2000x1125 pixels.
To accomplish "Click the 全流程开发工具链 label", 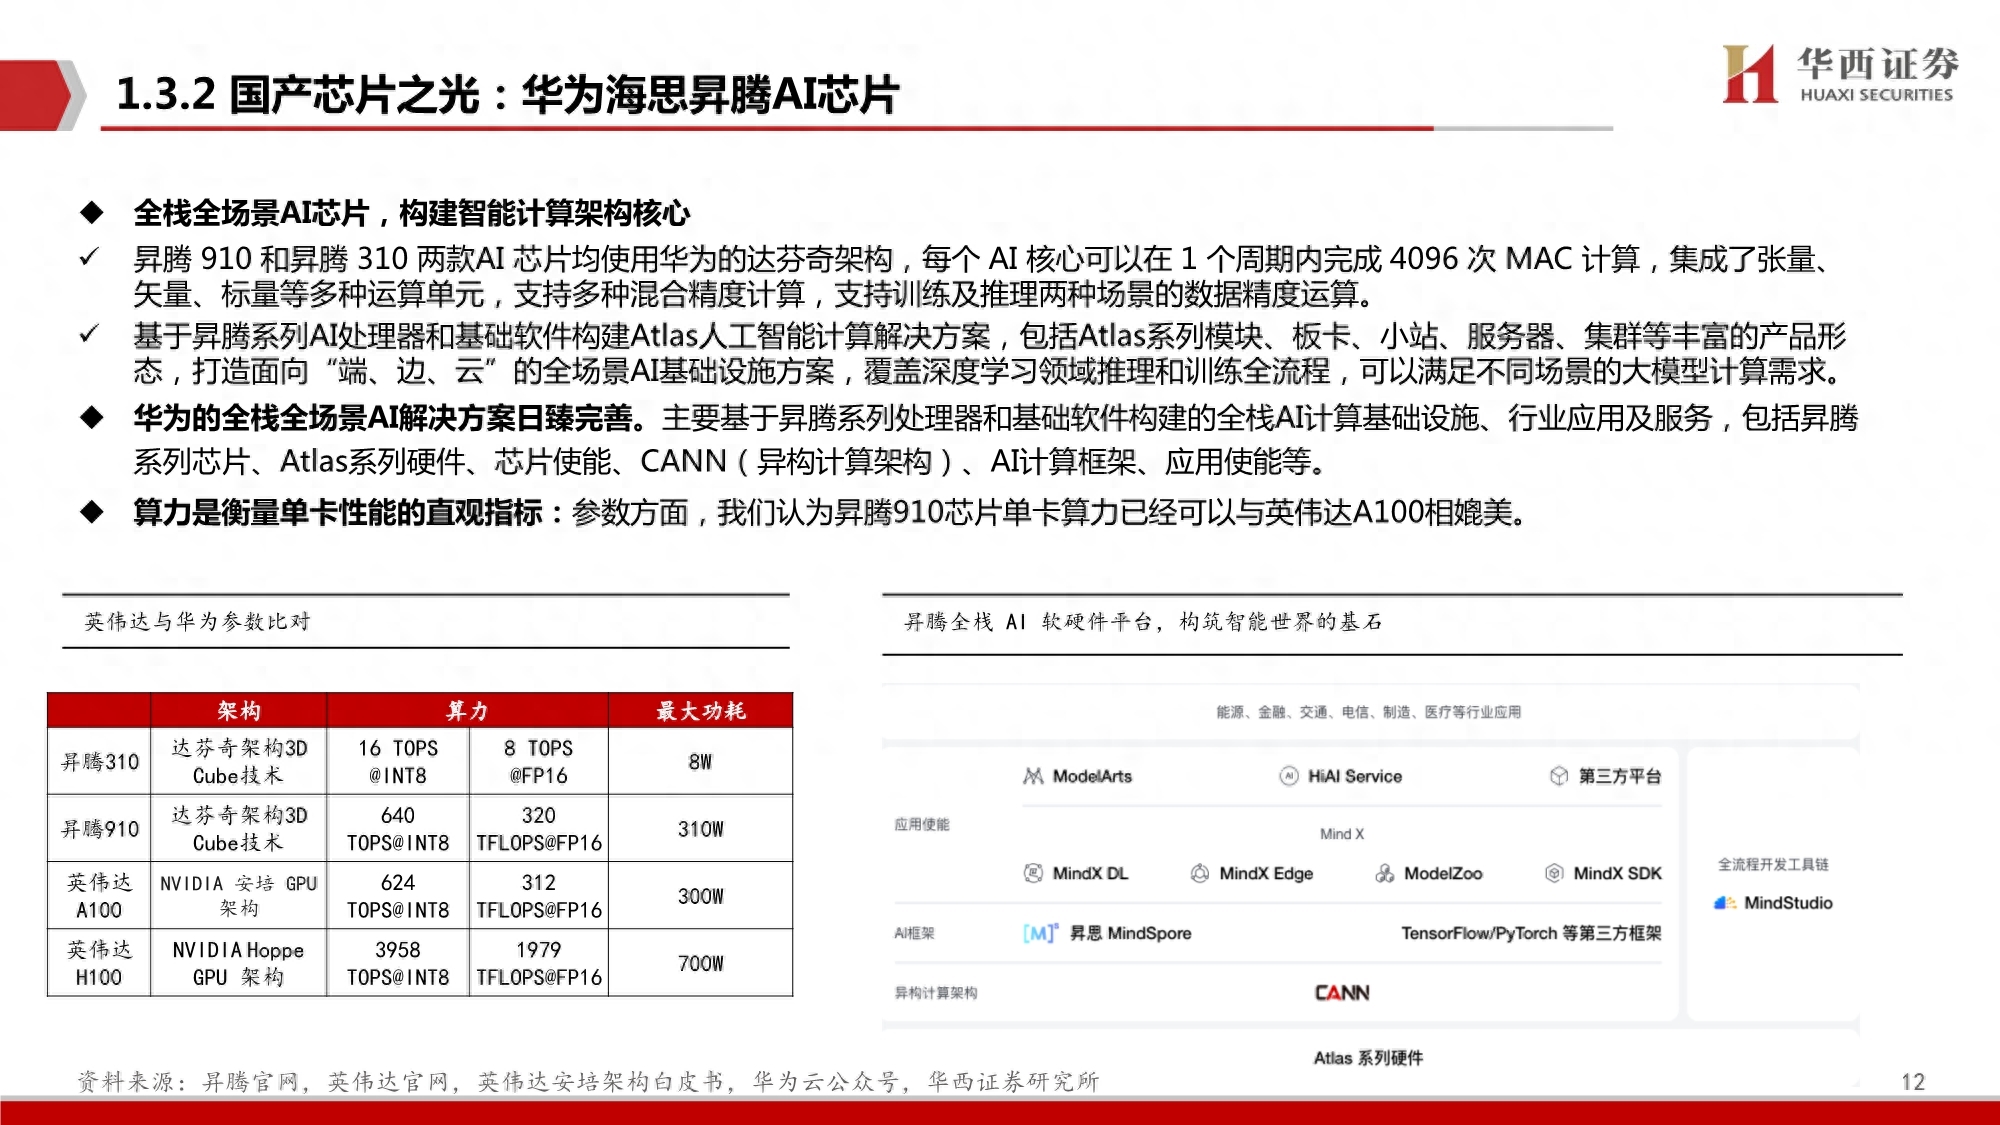I will 1772,864.
